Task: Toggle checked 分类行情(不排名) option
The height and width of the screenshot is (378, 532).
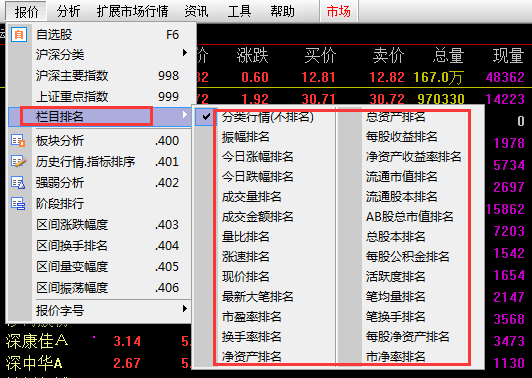Action: tap(206, 117)
